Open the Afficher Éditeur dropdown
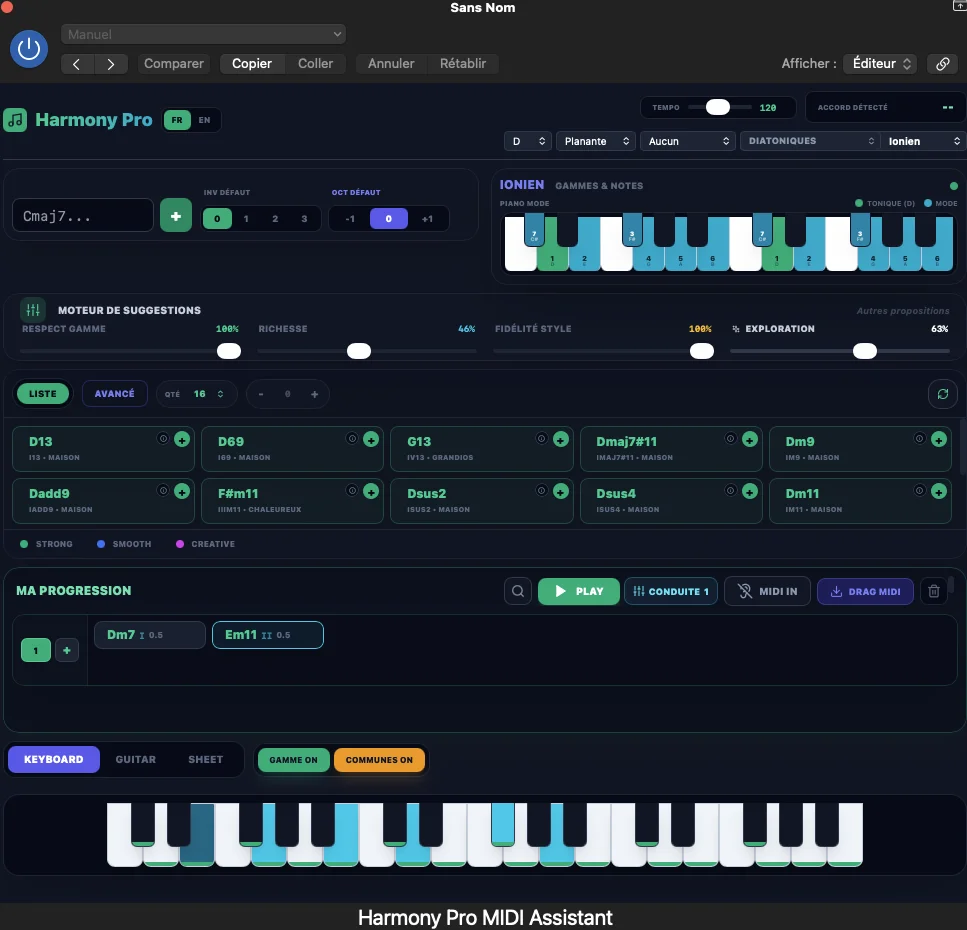 [x=880, y=64]
